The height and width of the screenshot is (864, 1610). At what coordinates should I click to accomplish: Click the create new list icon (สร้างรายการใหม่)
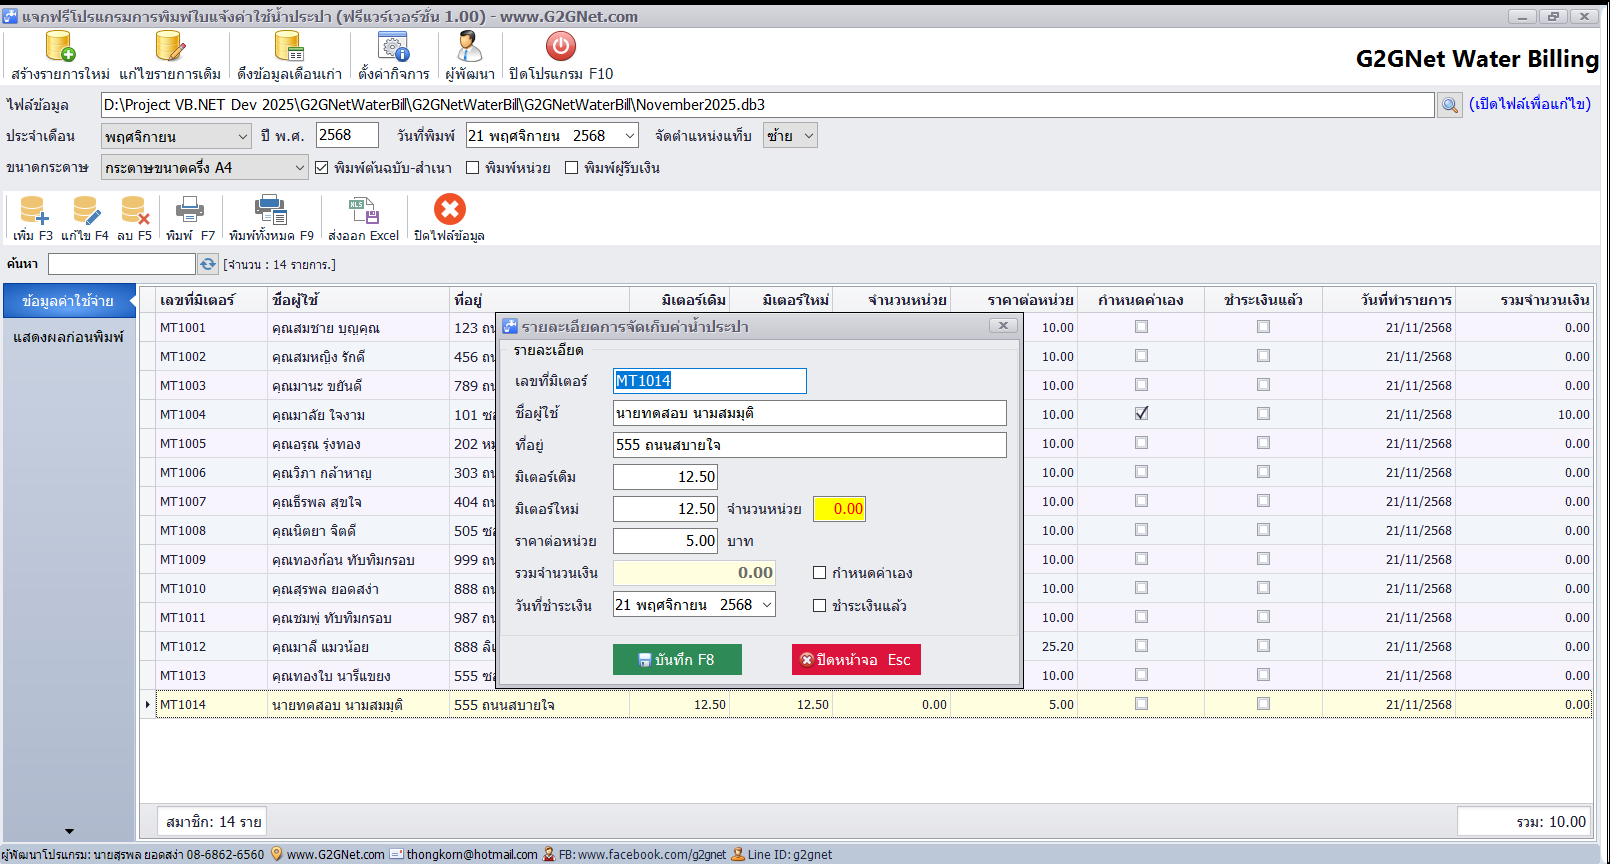tap(60, 47)
